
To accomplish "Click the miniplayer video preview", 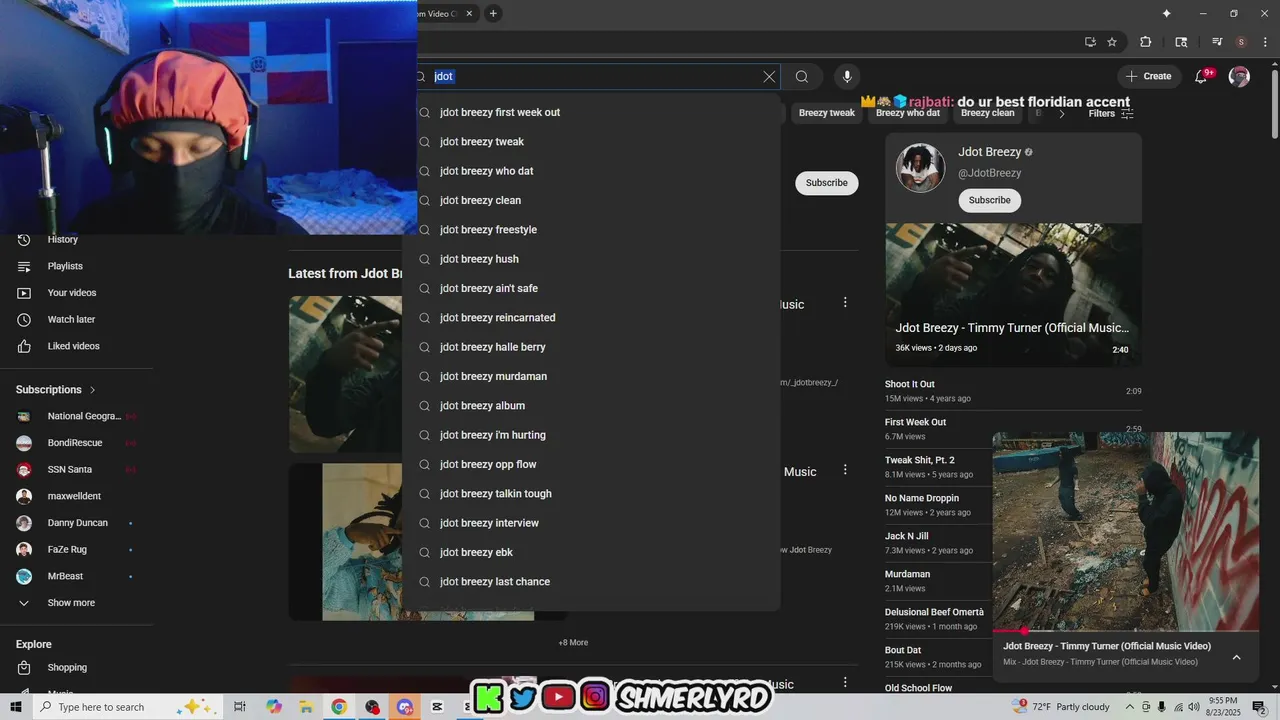I will pyautogui.click(x=1126, y=531).
